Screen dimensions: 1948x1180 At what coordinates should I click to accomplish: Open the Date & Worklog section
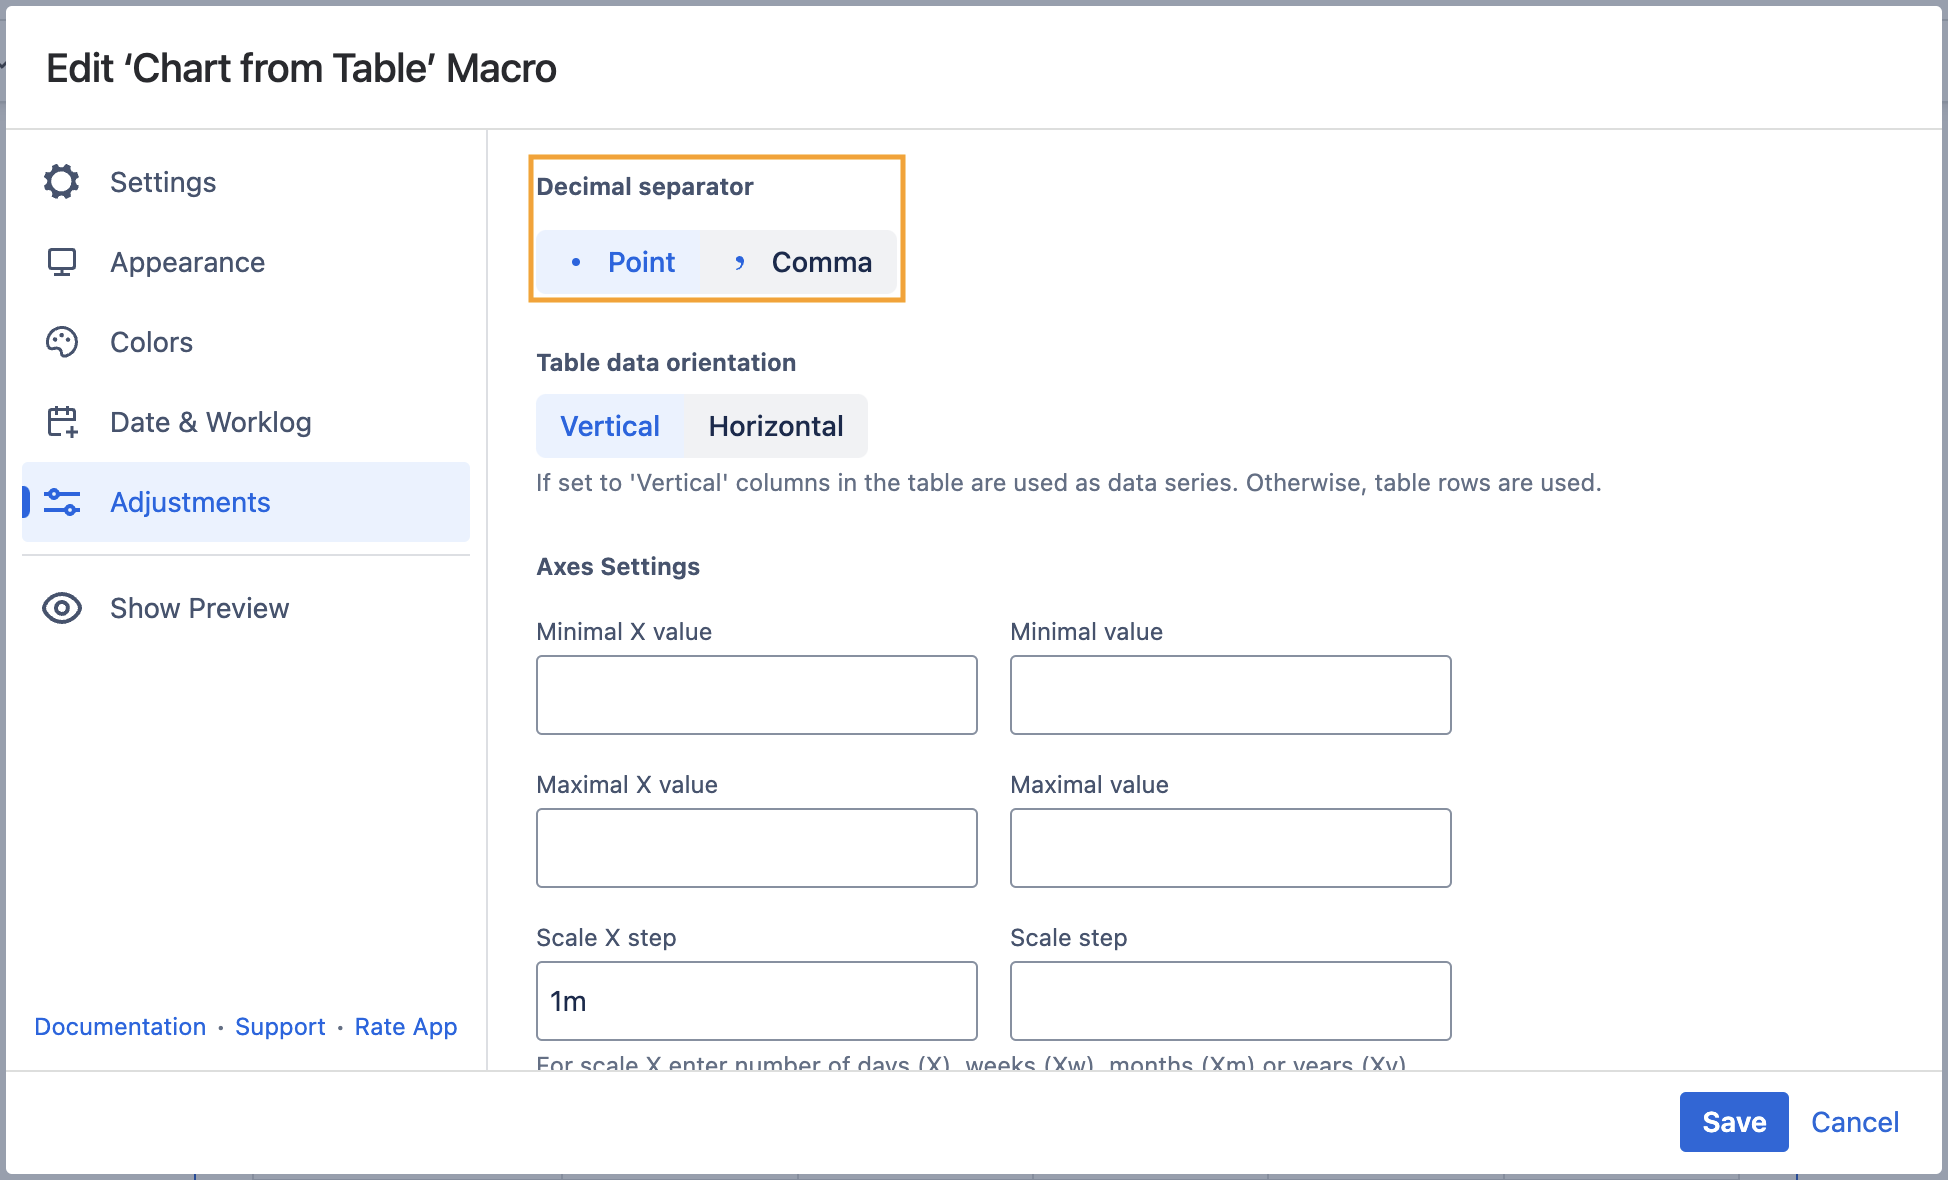(210, 422)
